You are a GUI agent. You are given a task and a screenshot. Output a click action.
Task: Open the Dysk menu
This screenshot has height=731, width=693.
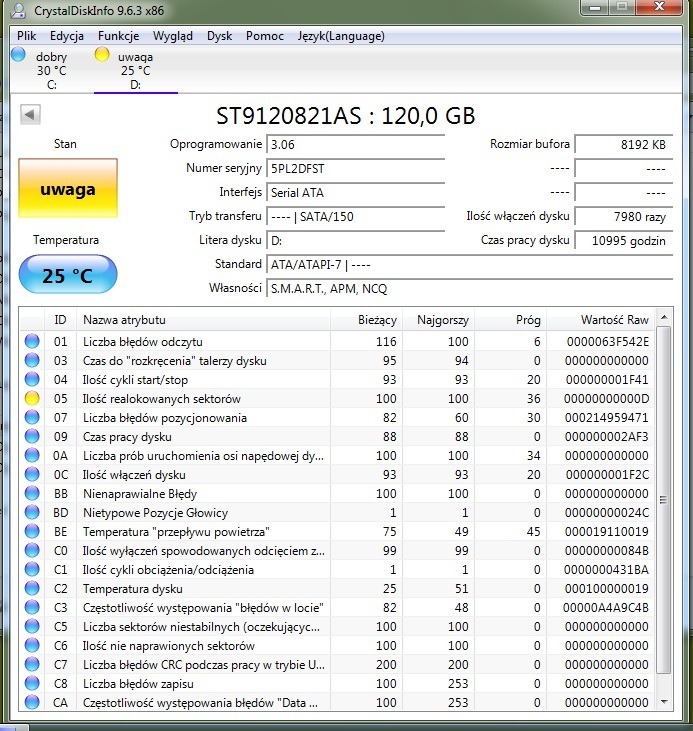click(219, 36)
